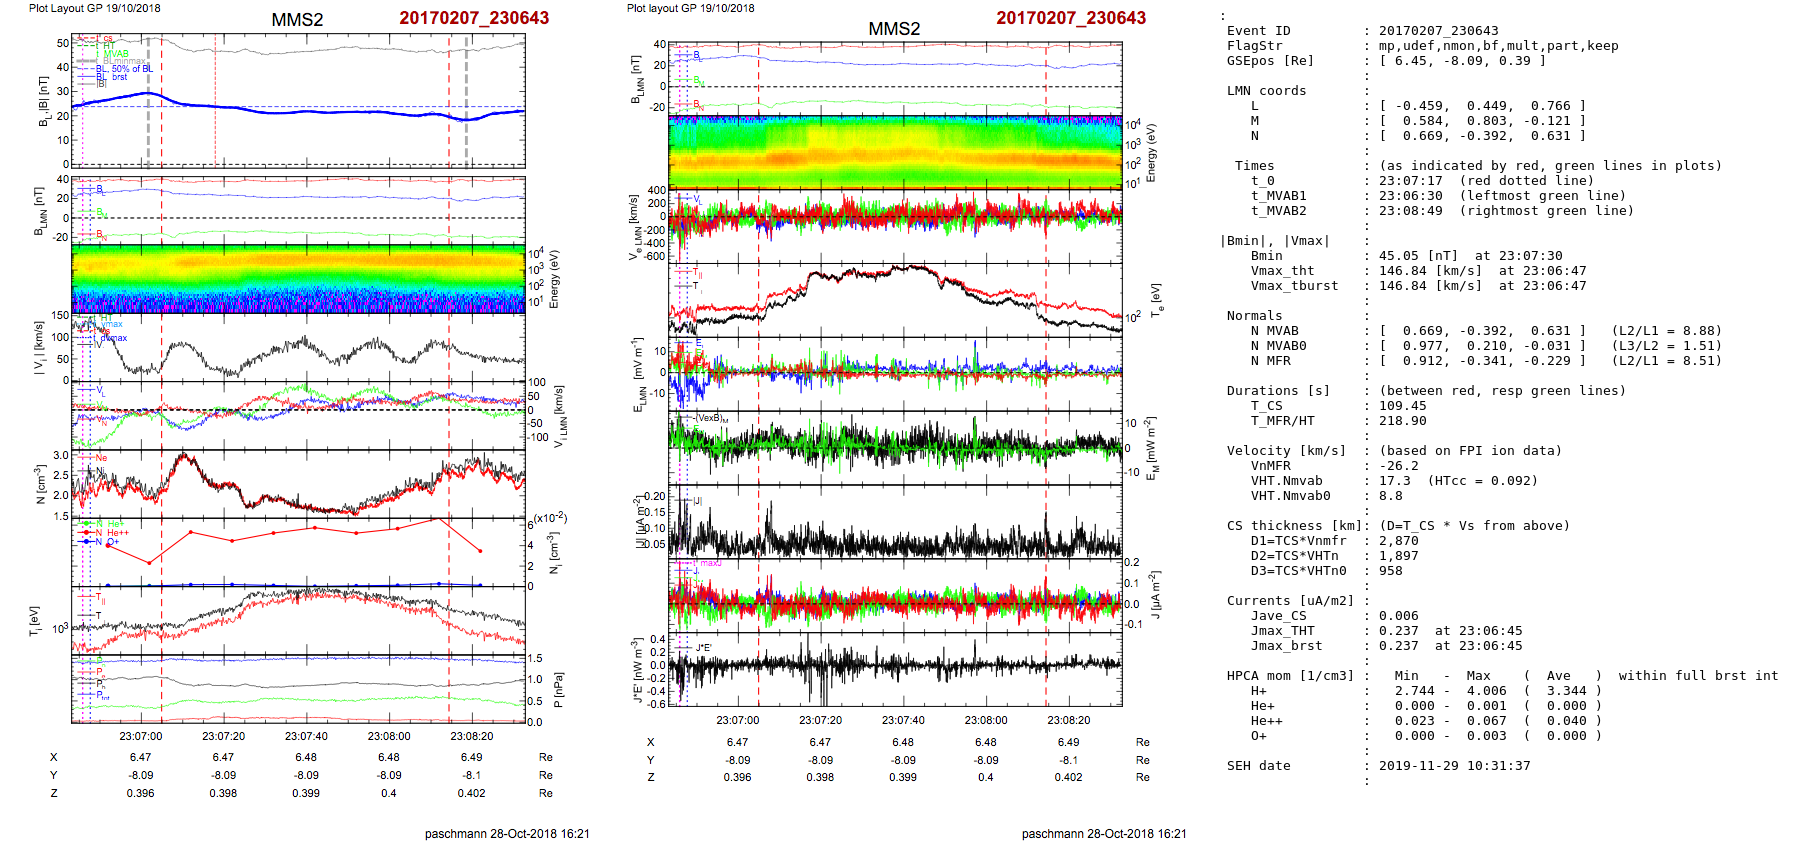Click the 'LMN coords' heading
Viewport: 1804px width, 841px height.
[1266, 91]
